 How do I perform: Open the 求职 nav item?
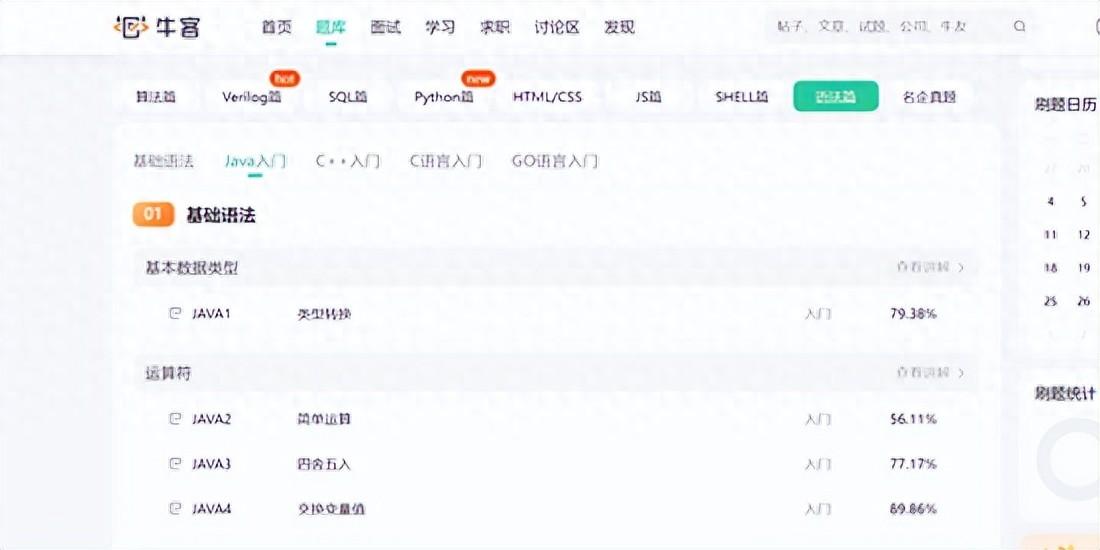click(x=495, y=27)
